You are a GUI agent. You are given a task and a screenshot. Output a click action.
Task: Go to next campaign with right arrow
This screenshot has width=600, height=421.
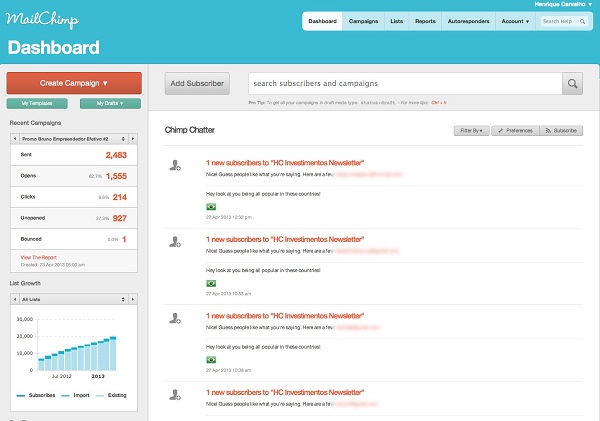tap(133, 139)
